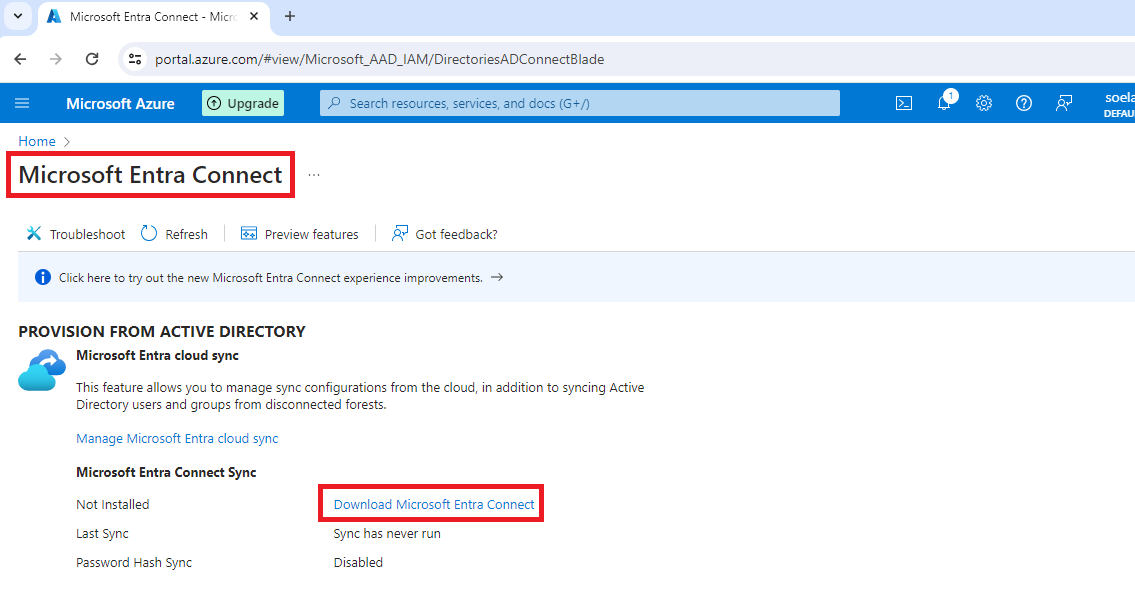Click the Microsoft Azure home logo text
The height and width of the screenshot is (606, 1135).
point(120,104)
